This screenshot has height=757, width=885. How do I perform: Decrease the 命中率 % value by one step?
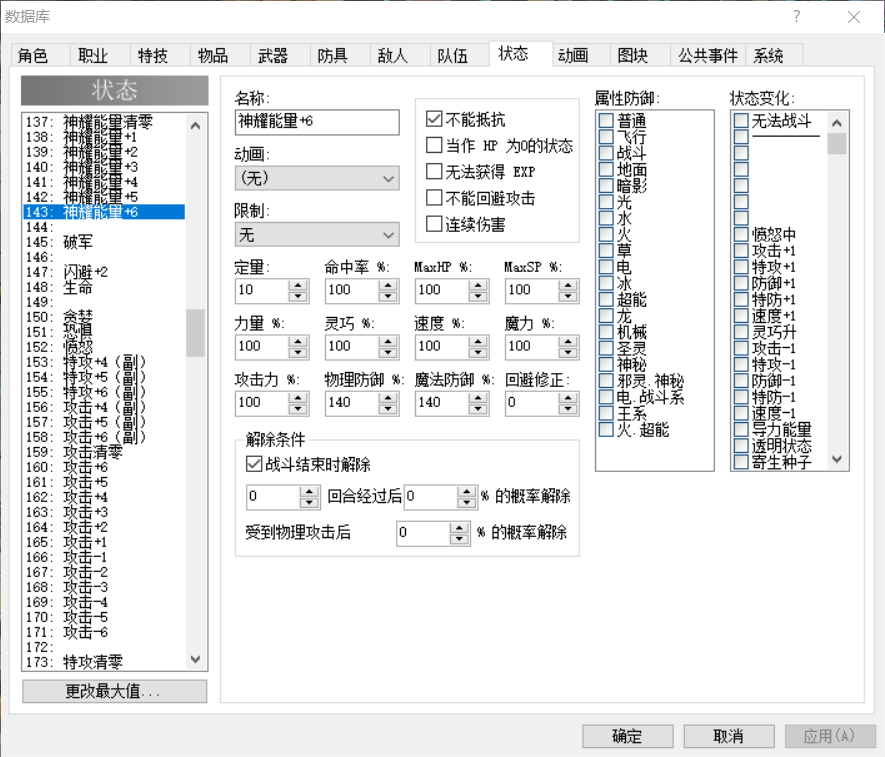coord(388,296)
